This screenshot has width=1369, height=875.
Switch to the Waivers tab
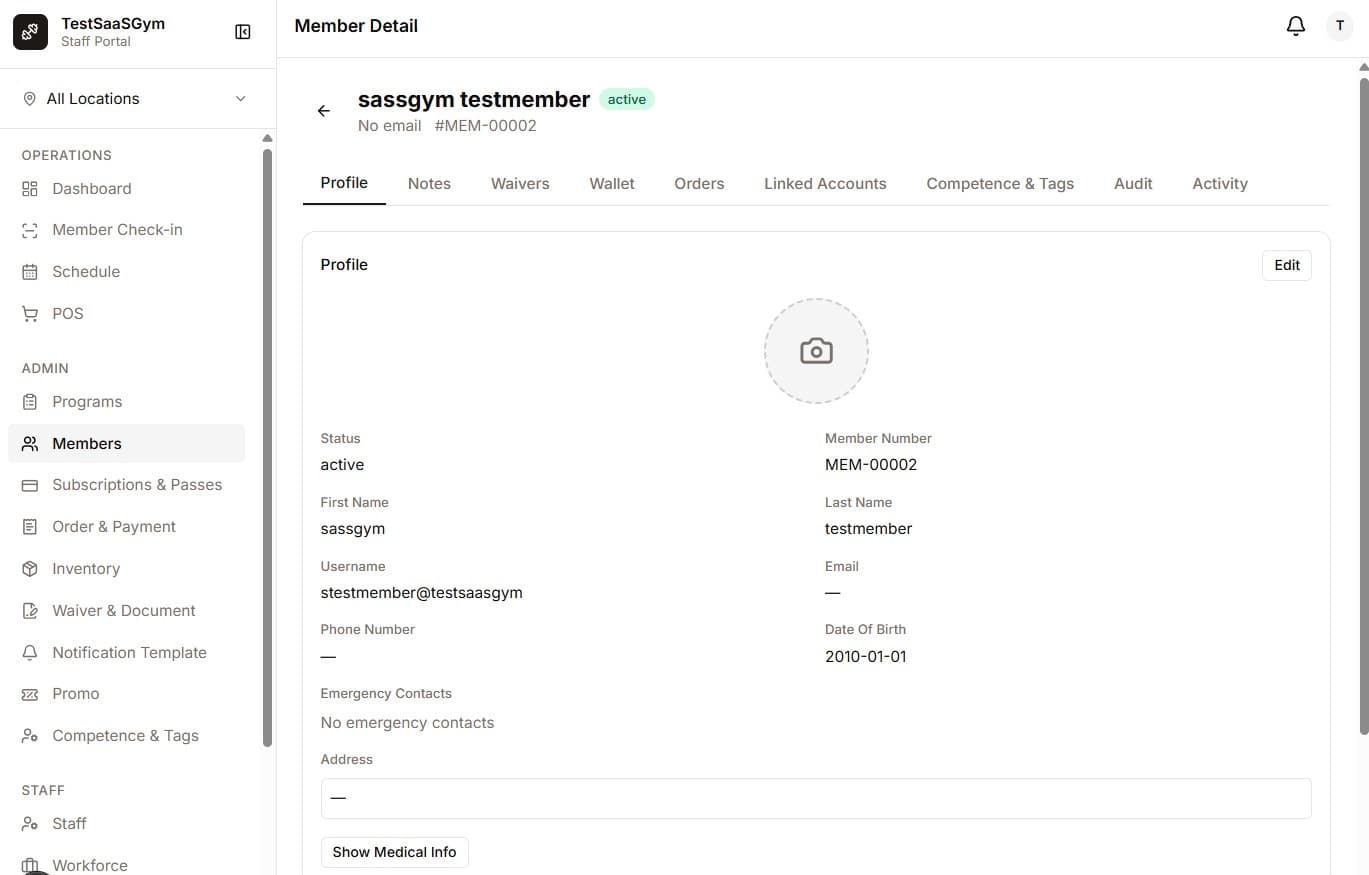coord(520,184)
